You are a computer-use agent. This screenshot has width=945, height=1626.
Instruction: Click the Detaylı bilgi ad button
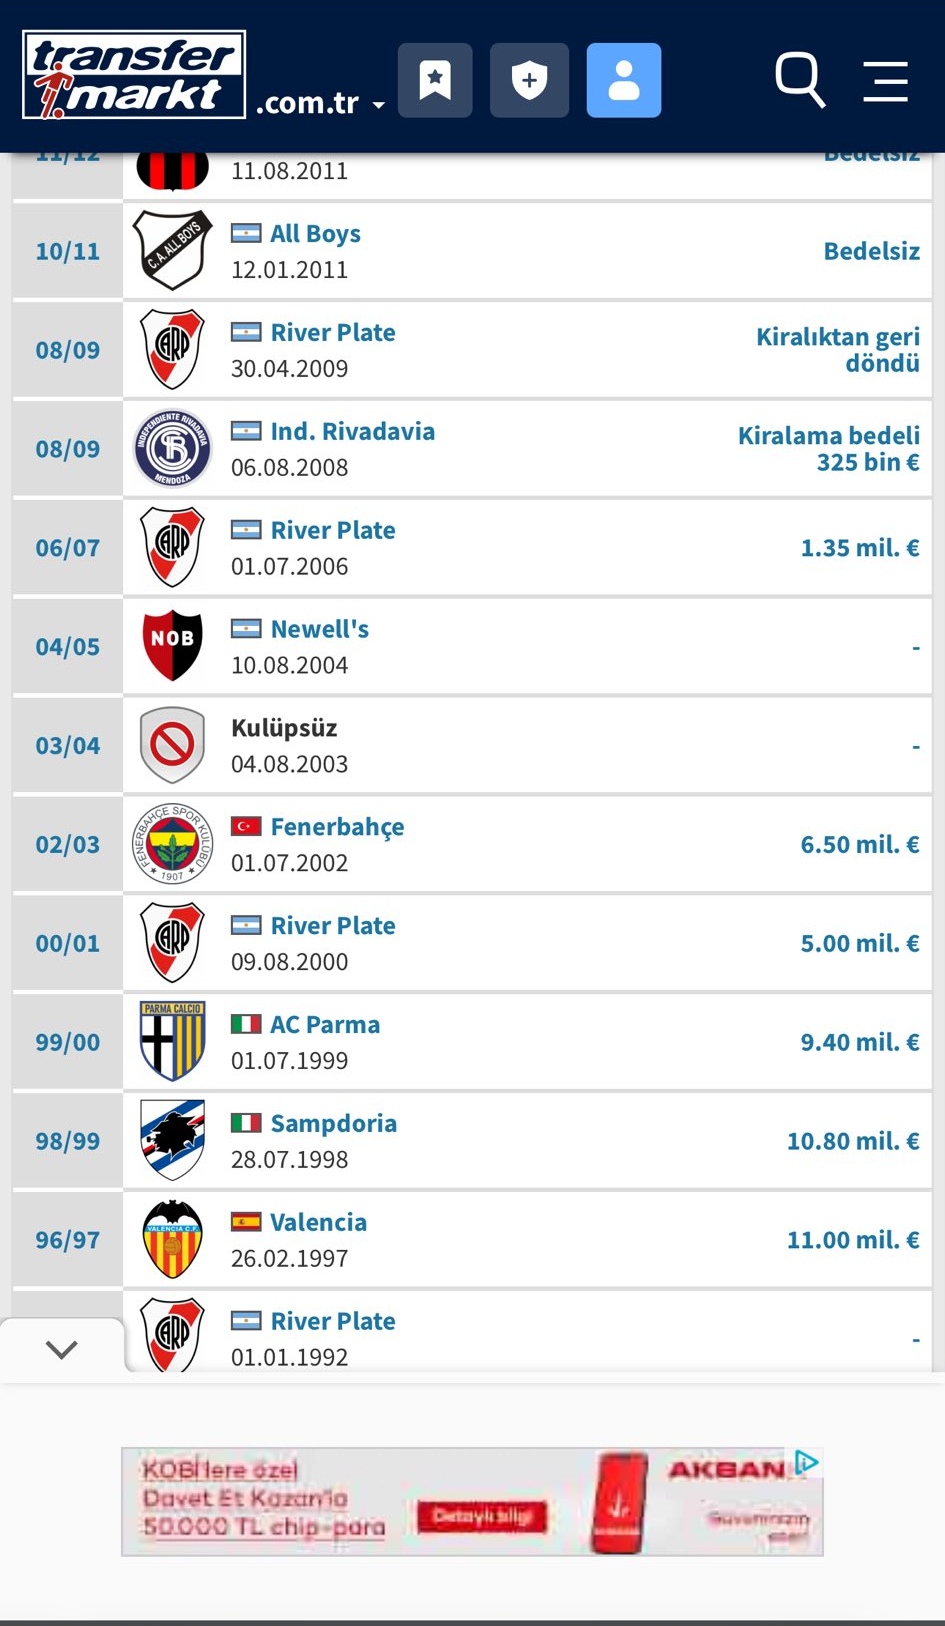[x=483, y=1517]
